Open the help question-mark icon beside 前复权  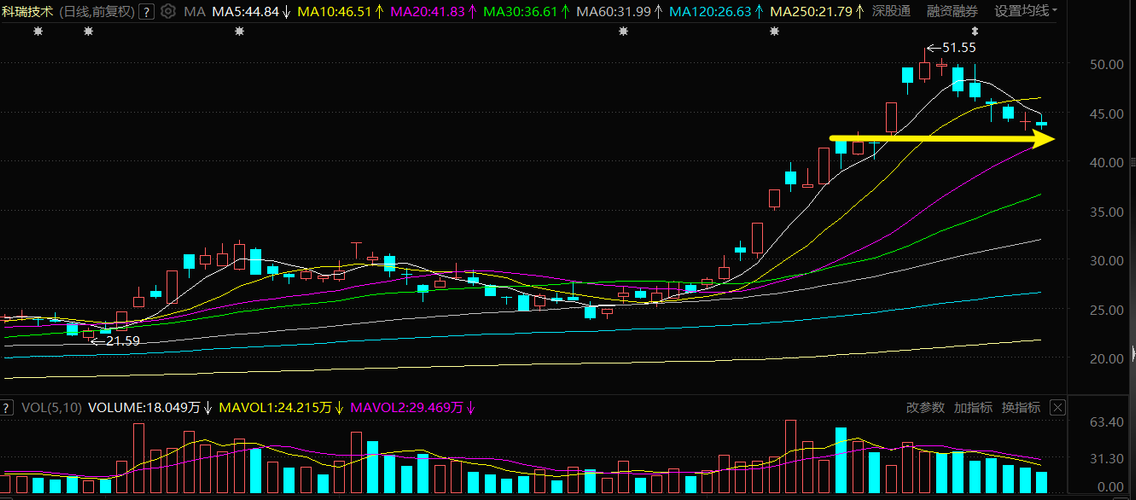pos(147,12)
